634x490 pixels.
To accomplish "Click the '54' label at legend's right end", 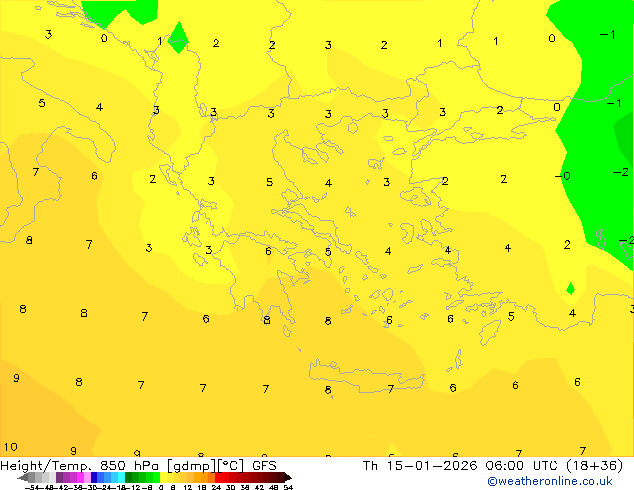I will [288, 487].
